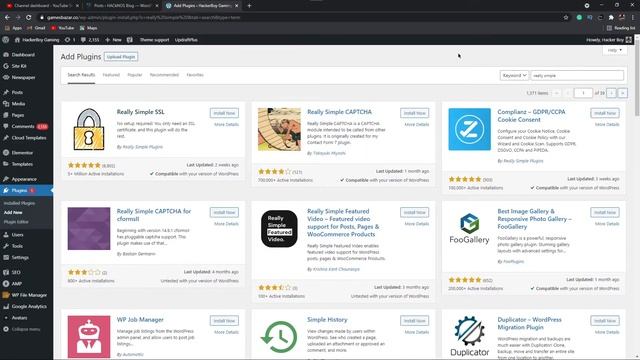Open Users in the sidebar
The width and height of the screenshot is (640, 360).
(17, 235)
